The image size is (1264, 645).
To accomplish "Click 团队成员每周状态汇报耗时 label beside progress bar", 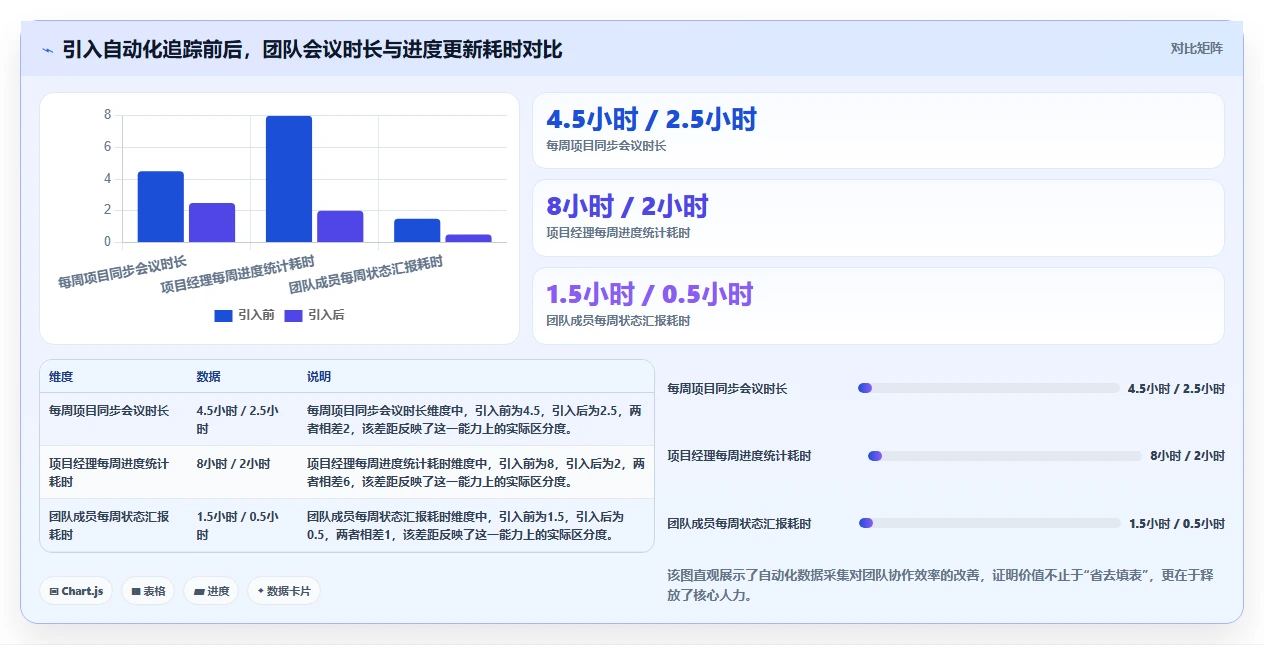I will [739, 524].
